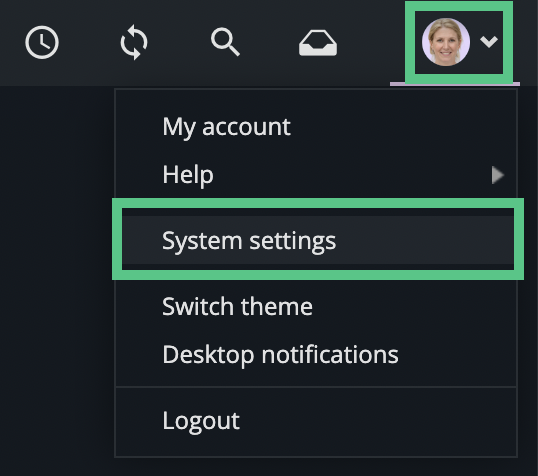The width and height of the screenshot is (538, 476).
Task: Select the Help menu entry
Action: click(316, 175)
